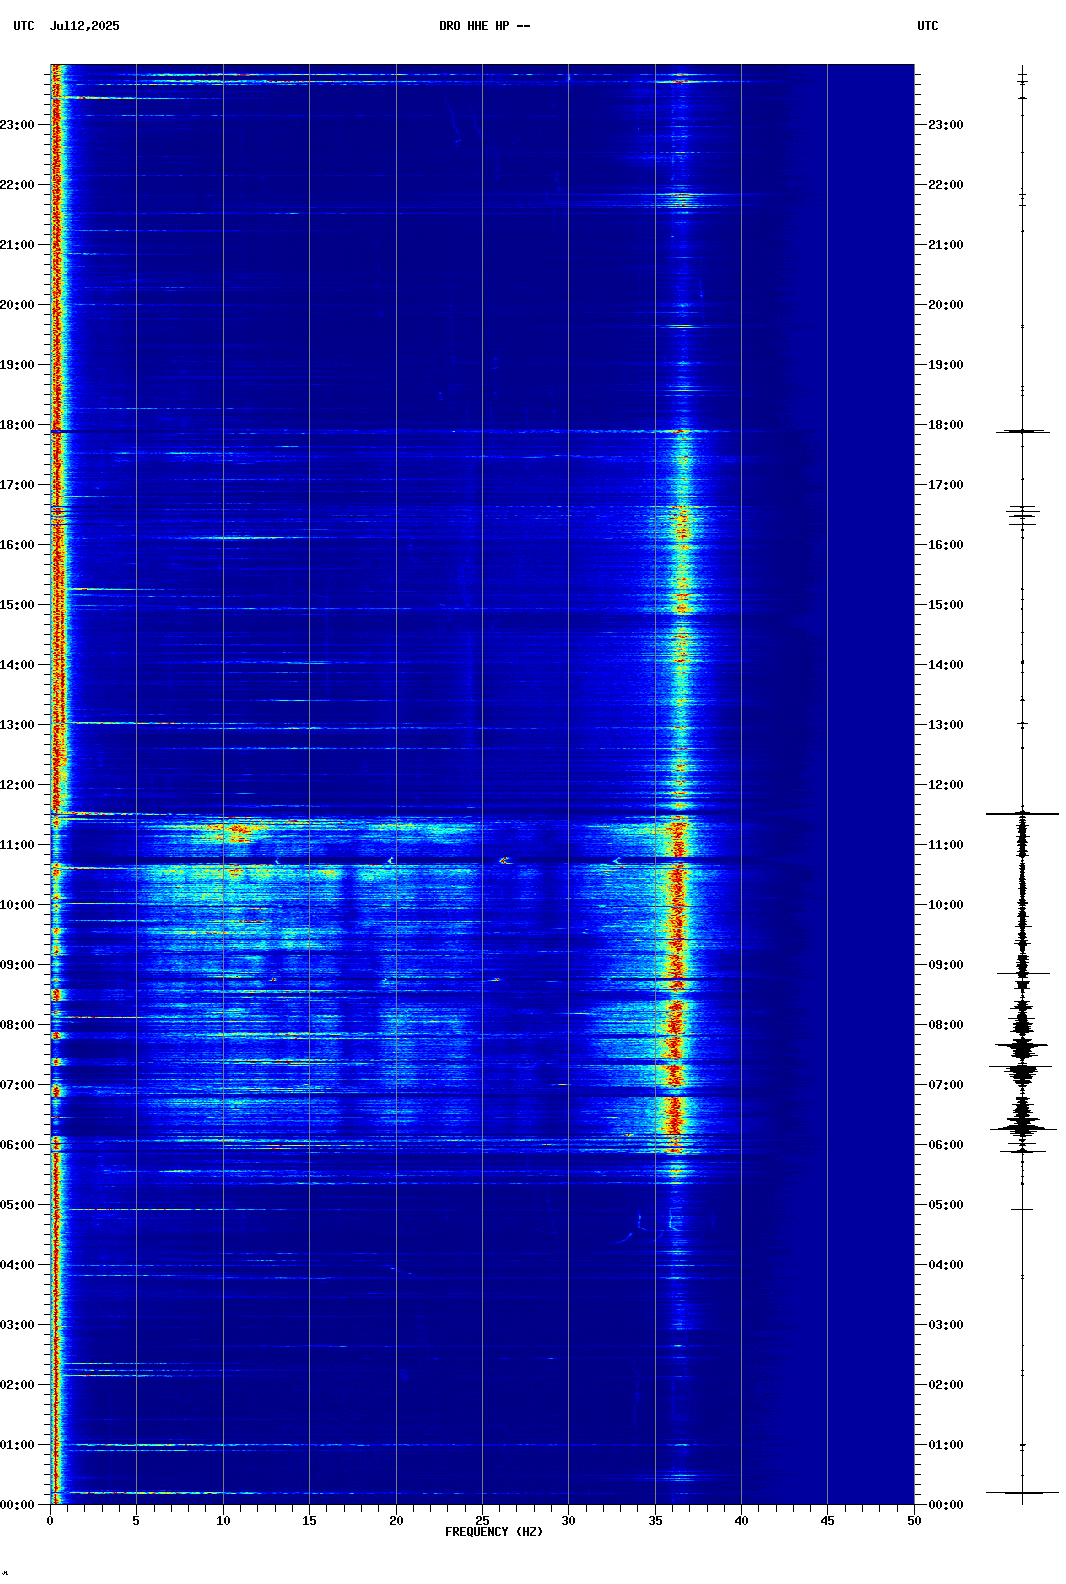Screen dimensions: 1066x1584
Task: Click the left-axis 19:00 time label
Action: click(x=17, y=365)
